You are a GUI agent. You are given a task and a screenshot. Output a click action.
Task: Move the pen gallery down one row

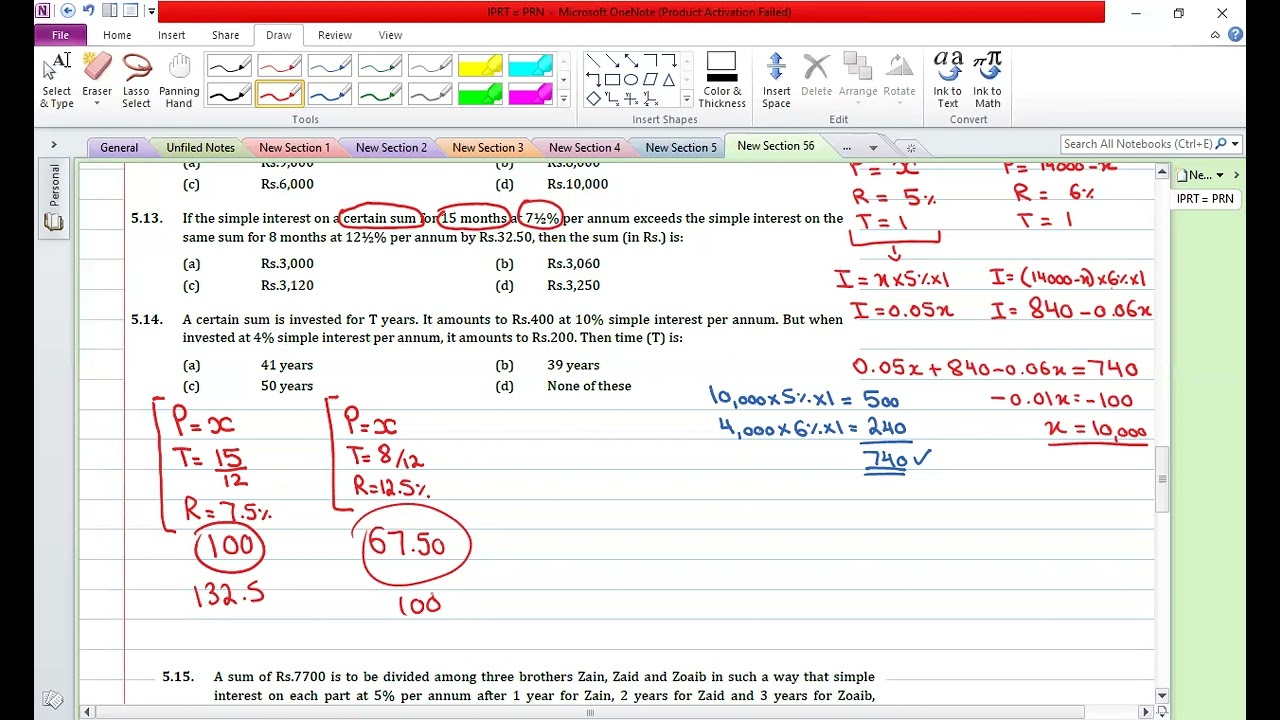pyautogui.click(x=563, y=80)
